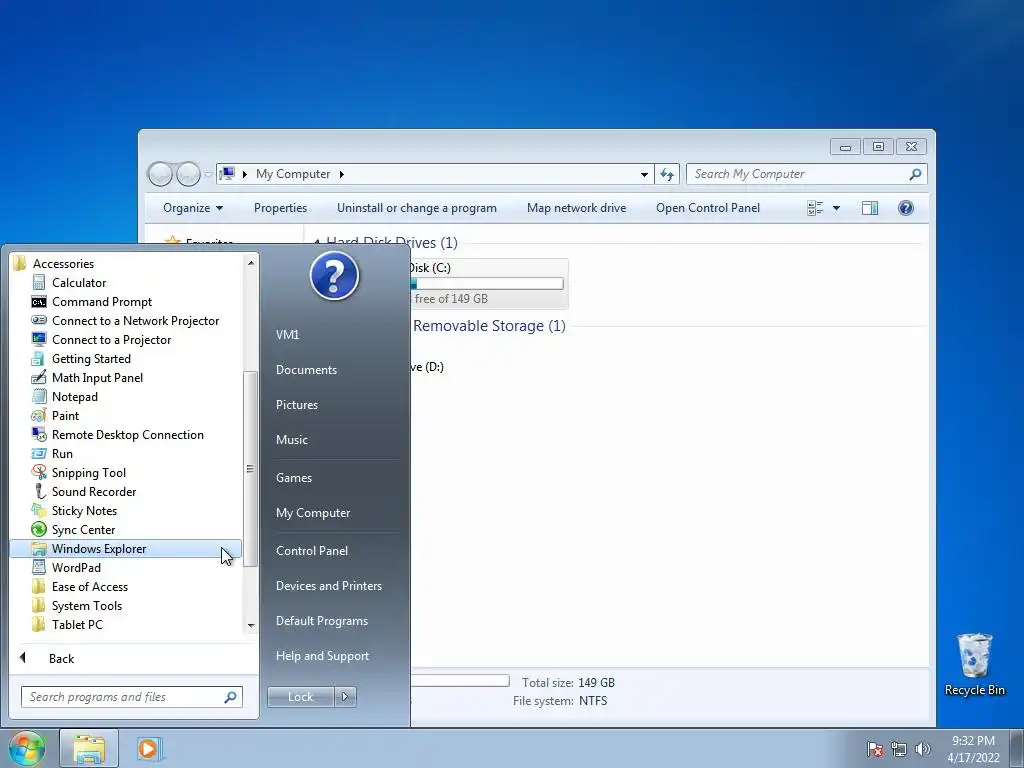Click Map network drive
Screen dimensions: 1024x768
pos(576,208)
